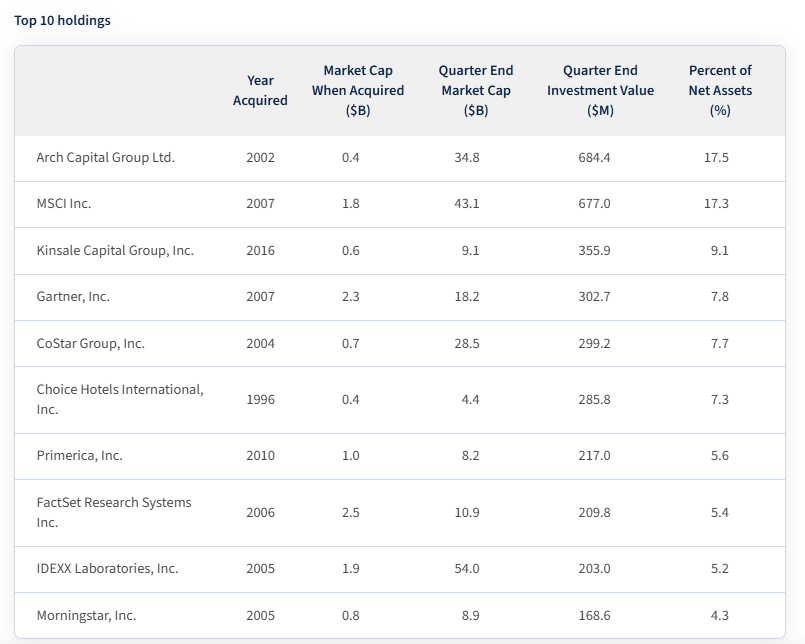The width and height of the screenshot is (805, 644).
Task: Click the 302.7 investment value cell
Action: (x=595, y=297)
